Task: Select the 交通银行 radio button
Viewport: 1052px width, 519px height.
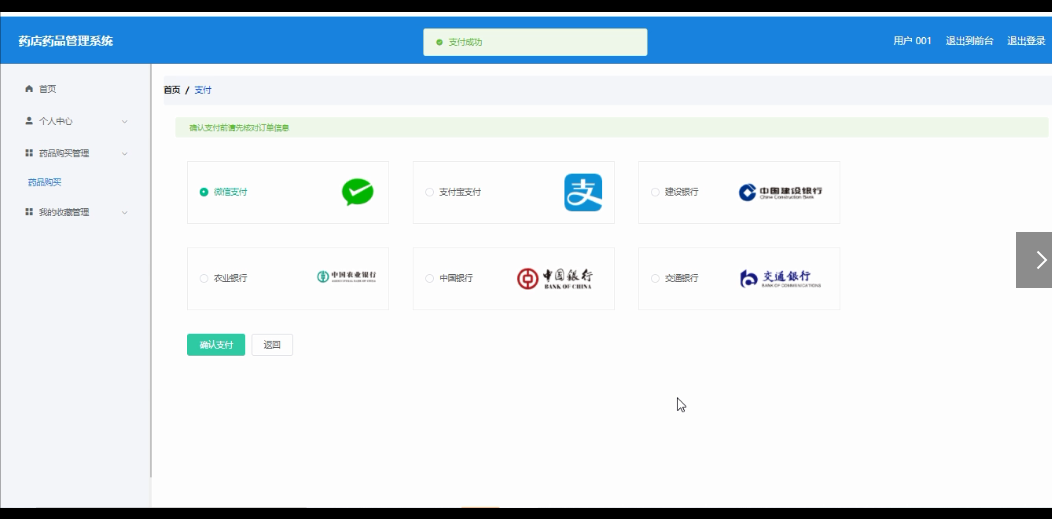Action: 655,278
